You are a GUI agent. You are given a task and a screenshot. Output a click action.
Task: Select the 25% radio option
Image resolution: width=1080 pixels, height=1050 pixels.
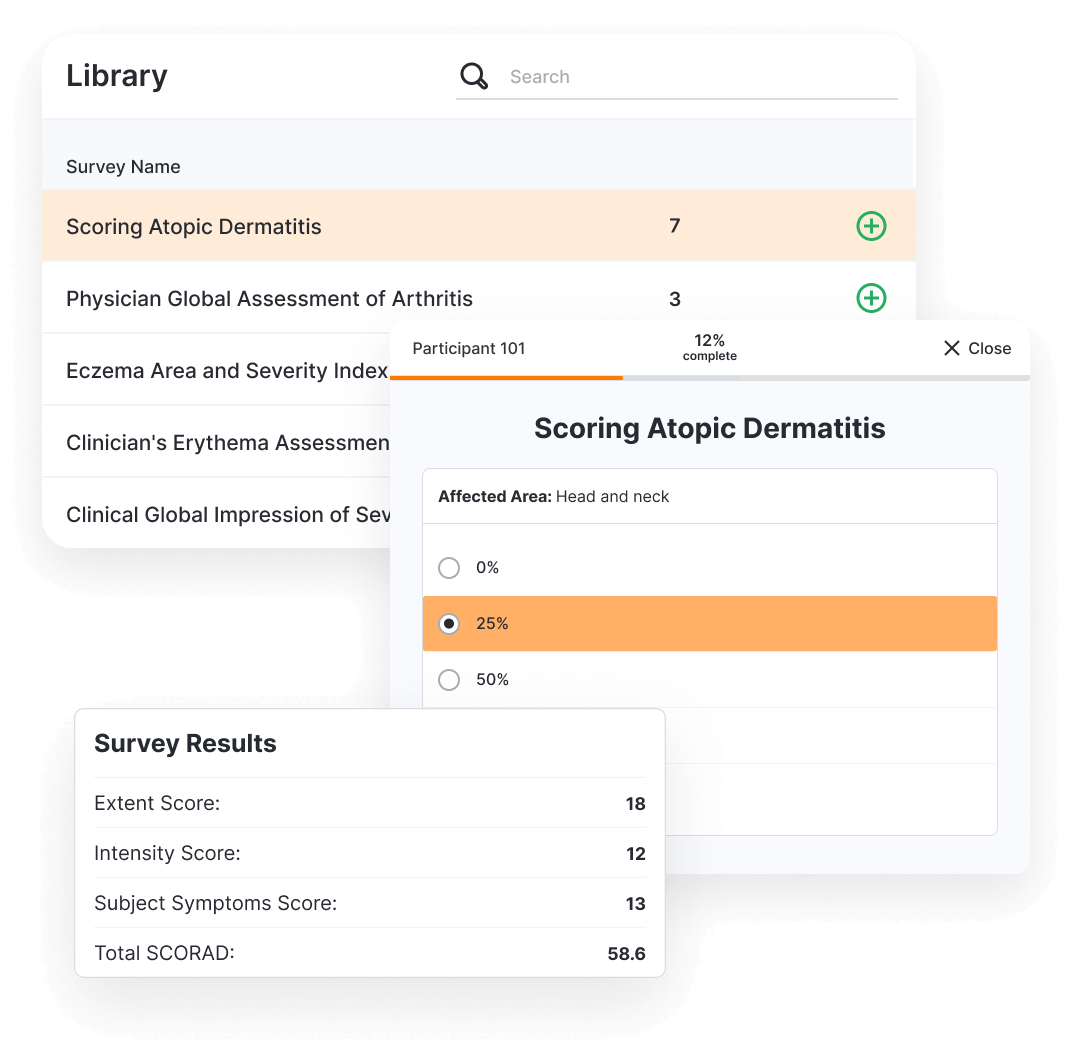coord(449,624)
